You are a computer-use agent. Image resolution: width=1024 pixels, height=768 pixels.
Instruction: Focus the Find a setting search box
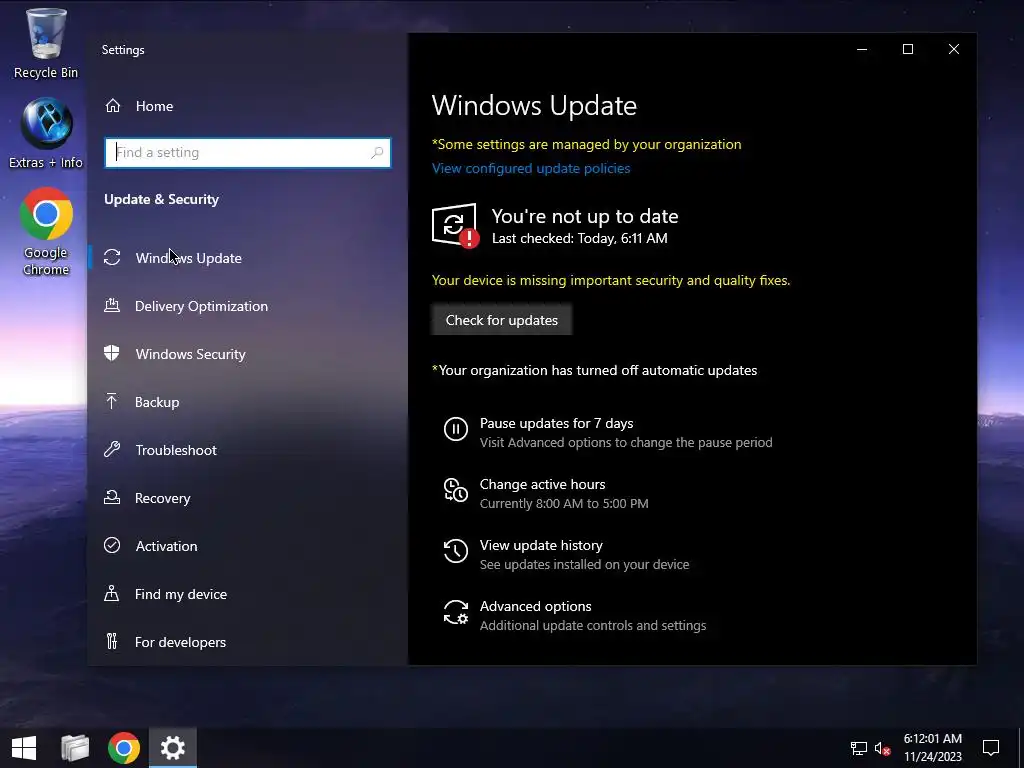coord(248,153)
